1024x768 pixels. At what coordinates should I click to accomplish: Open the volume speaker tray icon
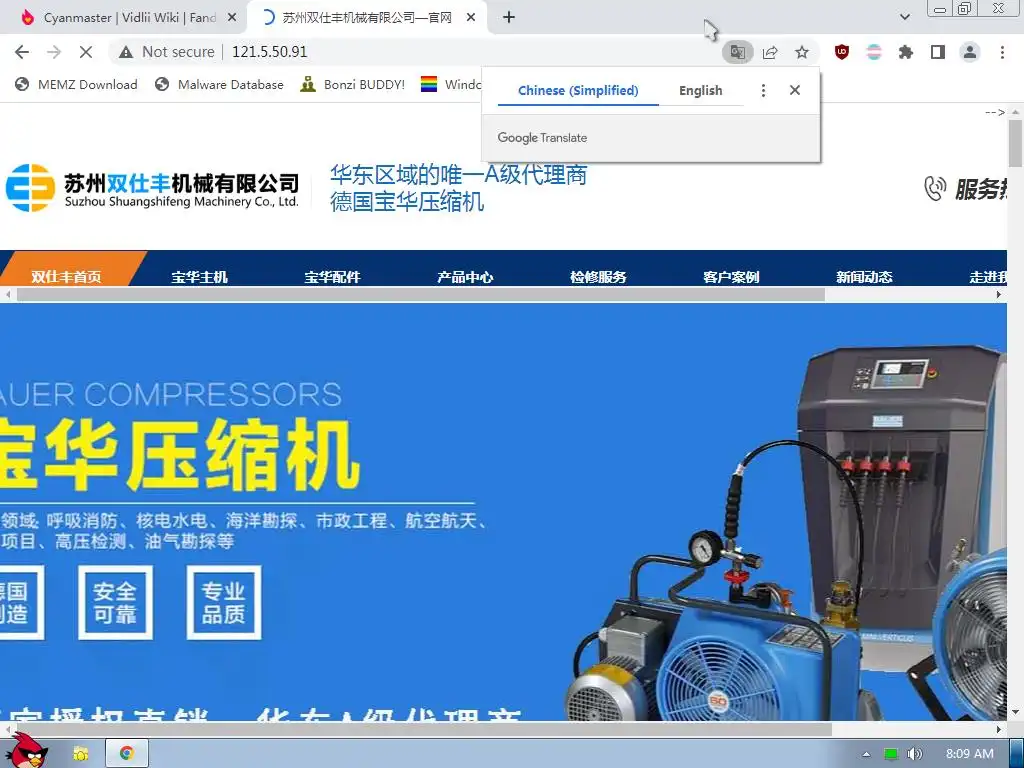pyautogui.click(x=915, y=754)
